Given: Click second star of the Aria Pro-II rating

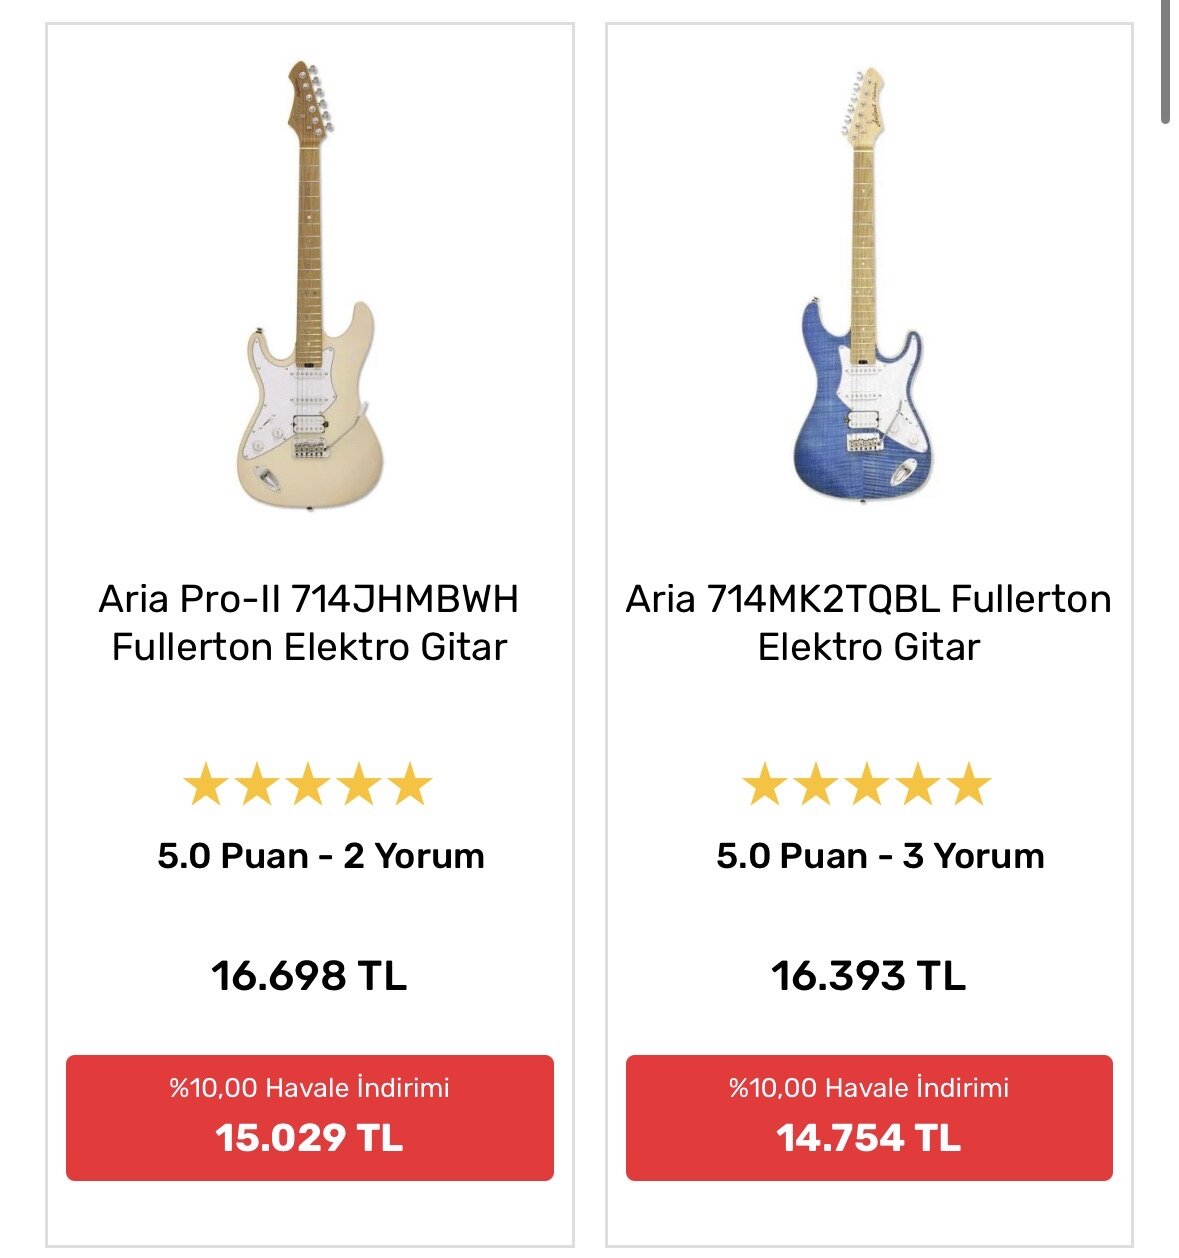Looking at the screenshot, I should click(257, 785).
